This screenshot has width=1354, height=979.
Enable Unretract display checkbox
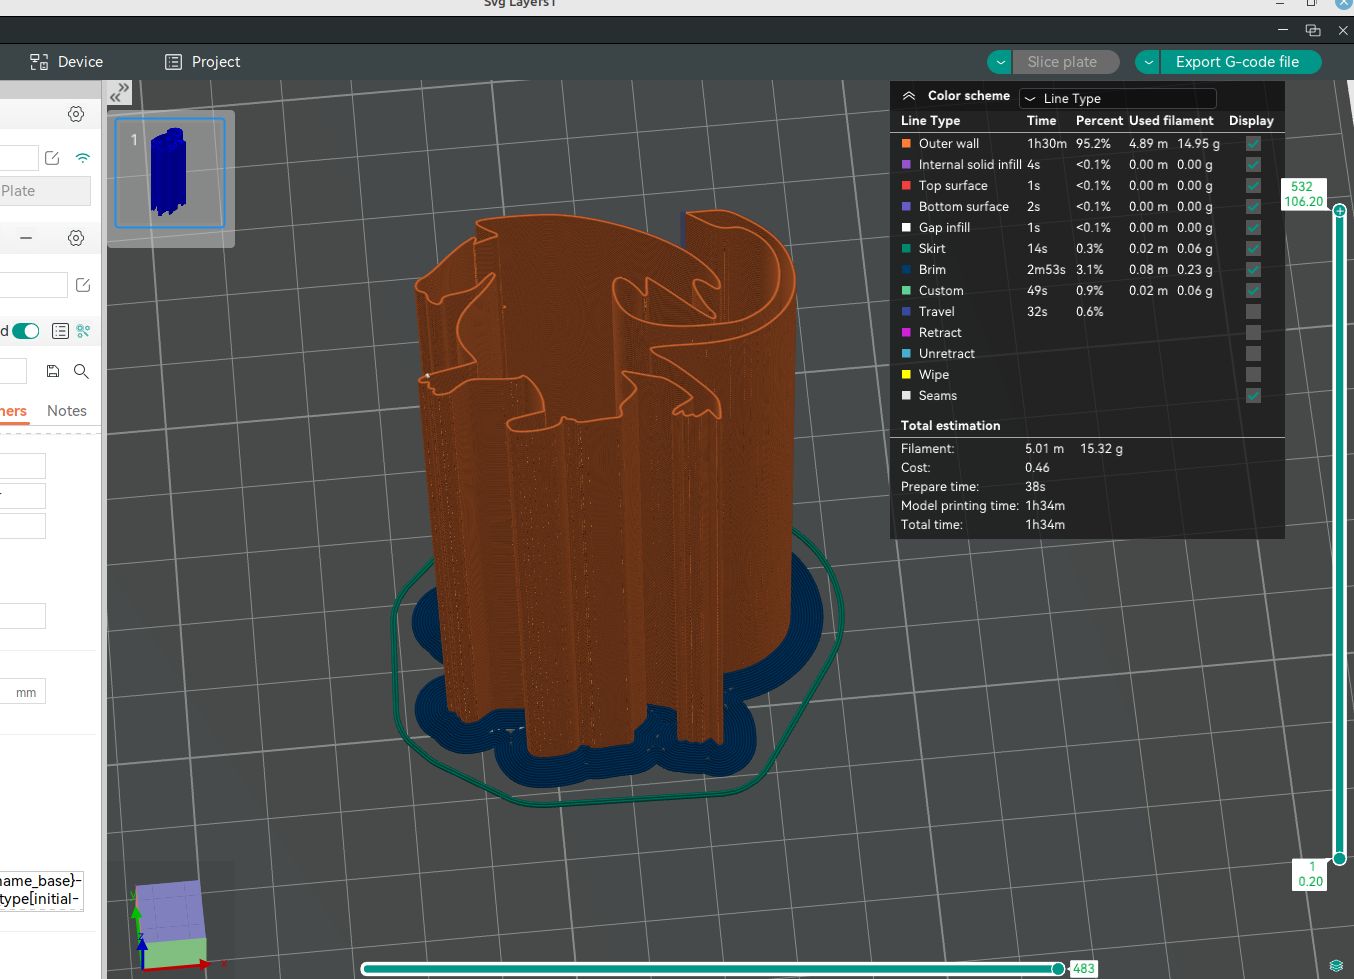tap(1253, 354)
